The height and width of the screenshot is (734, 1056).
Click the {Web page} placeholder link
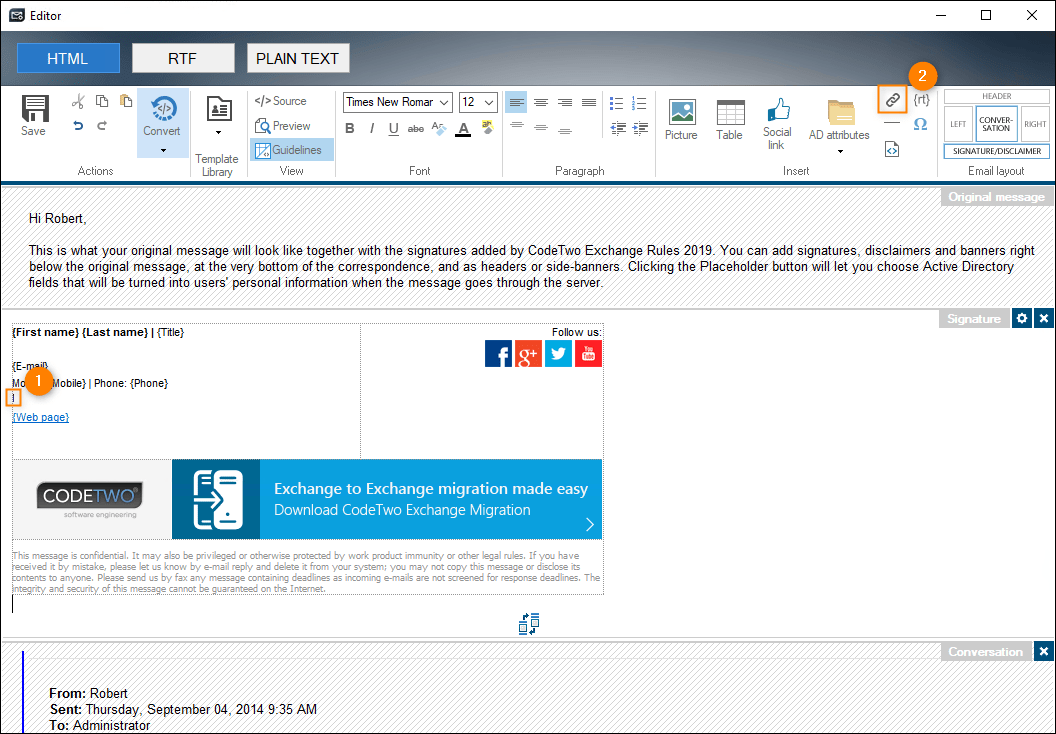40,417
